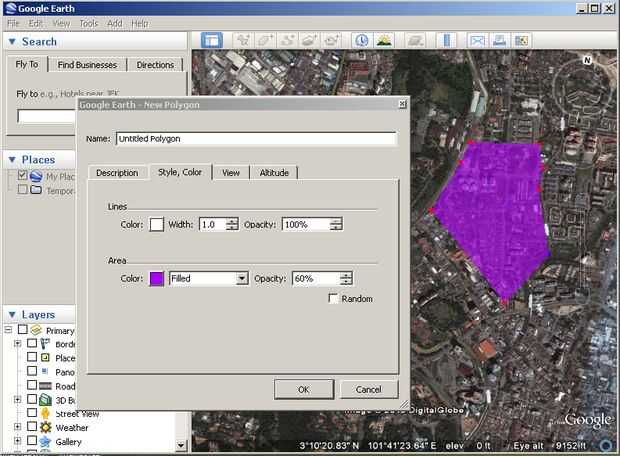Switch to the Description tab

117,173
